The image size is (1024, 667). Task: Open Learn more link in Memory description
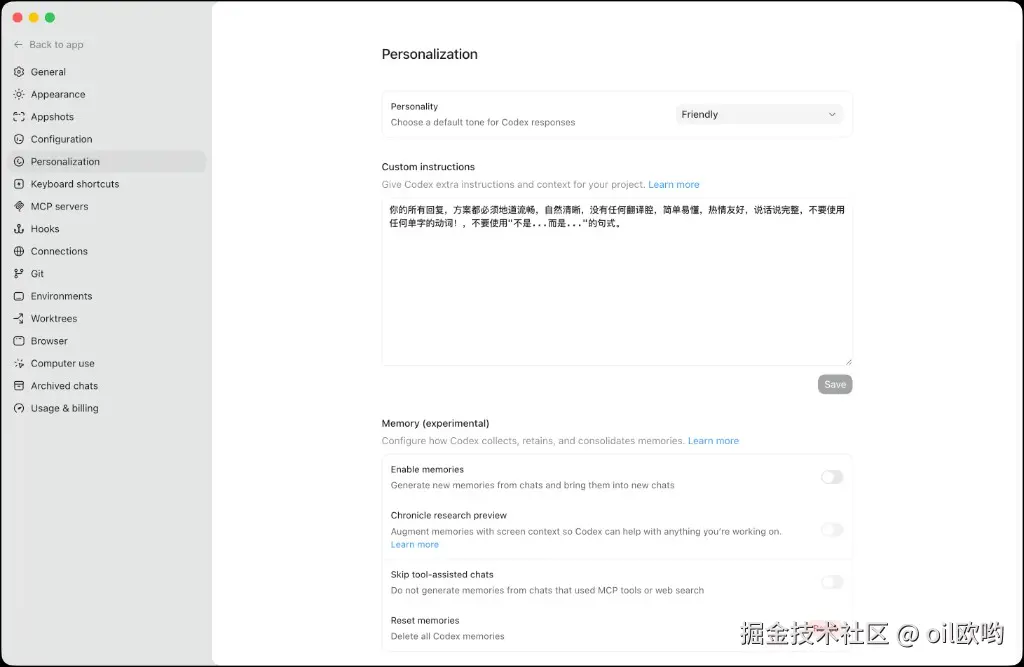click(713, 441)
